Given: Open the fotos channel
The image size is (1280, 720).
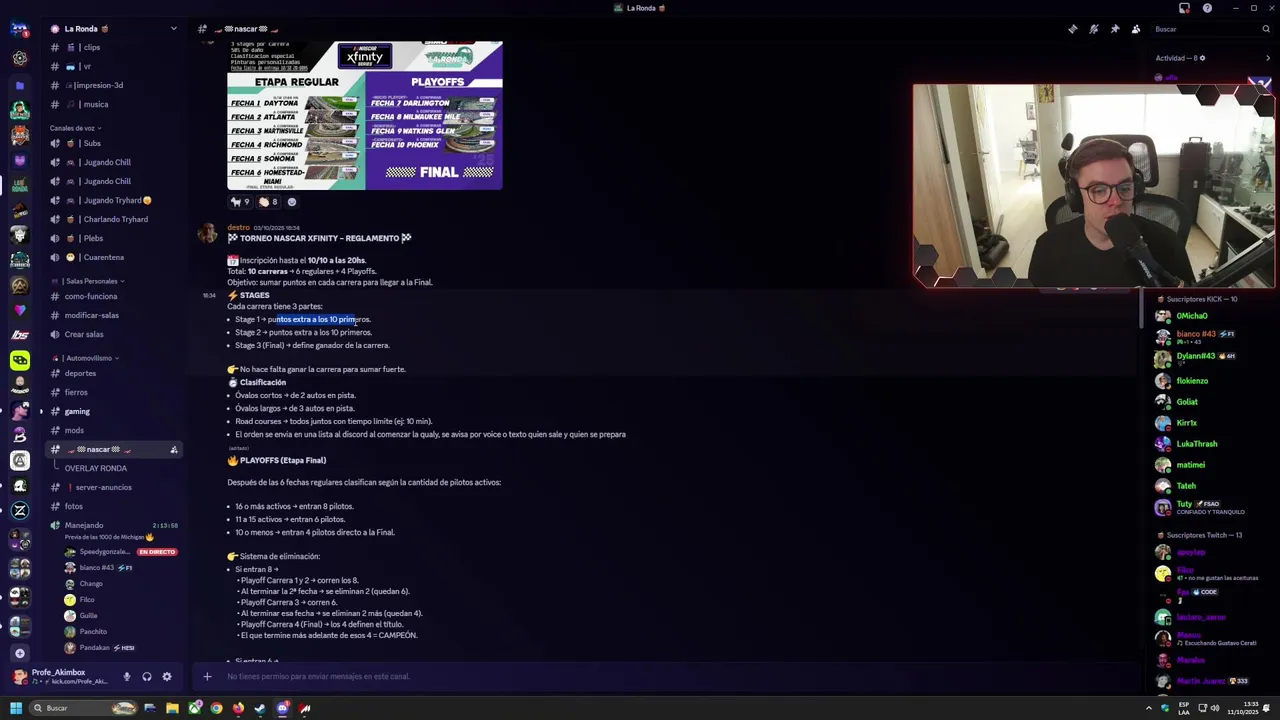Looking at the screenshot, I should tap(115, 506).
